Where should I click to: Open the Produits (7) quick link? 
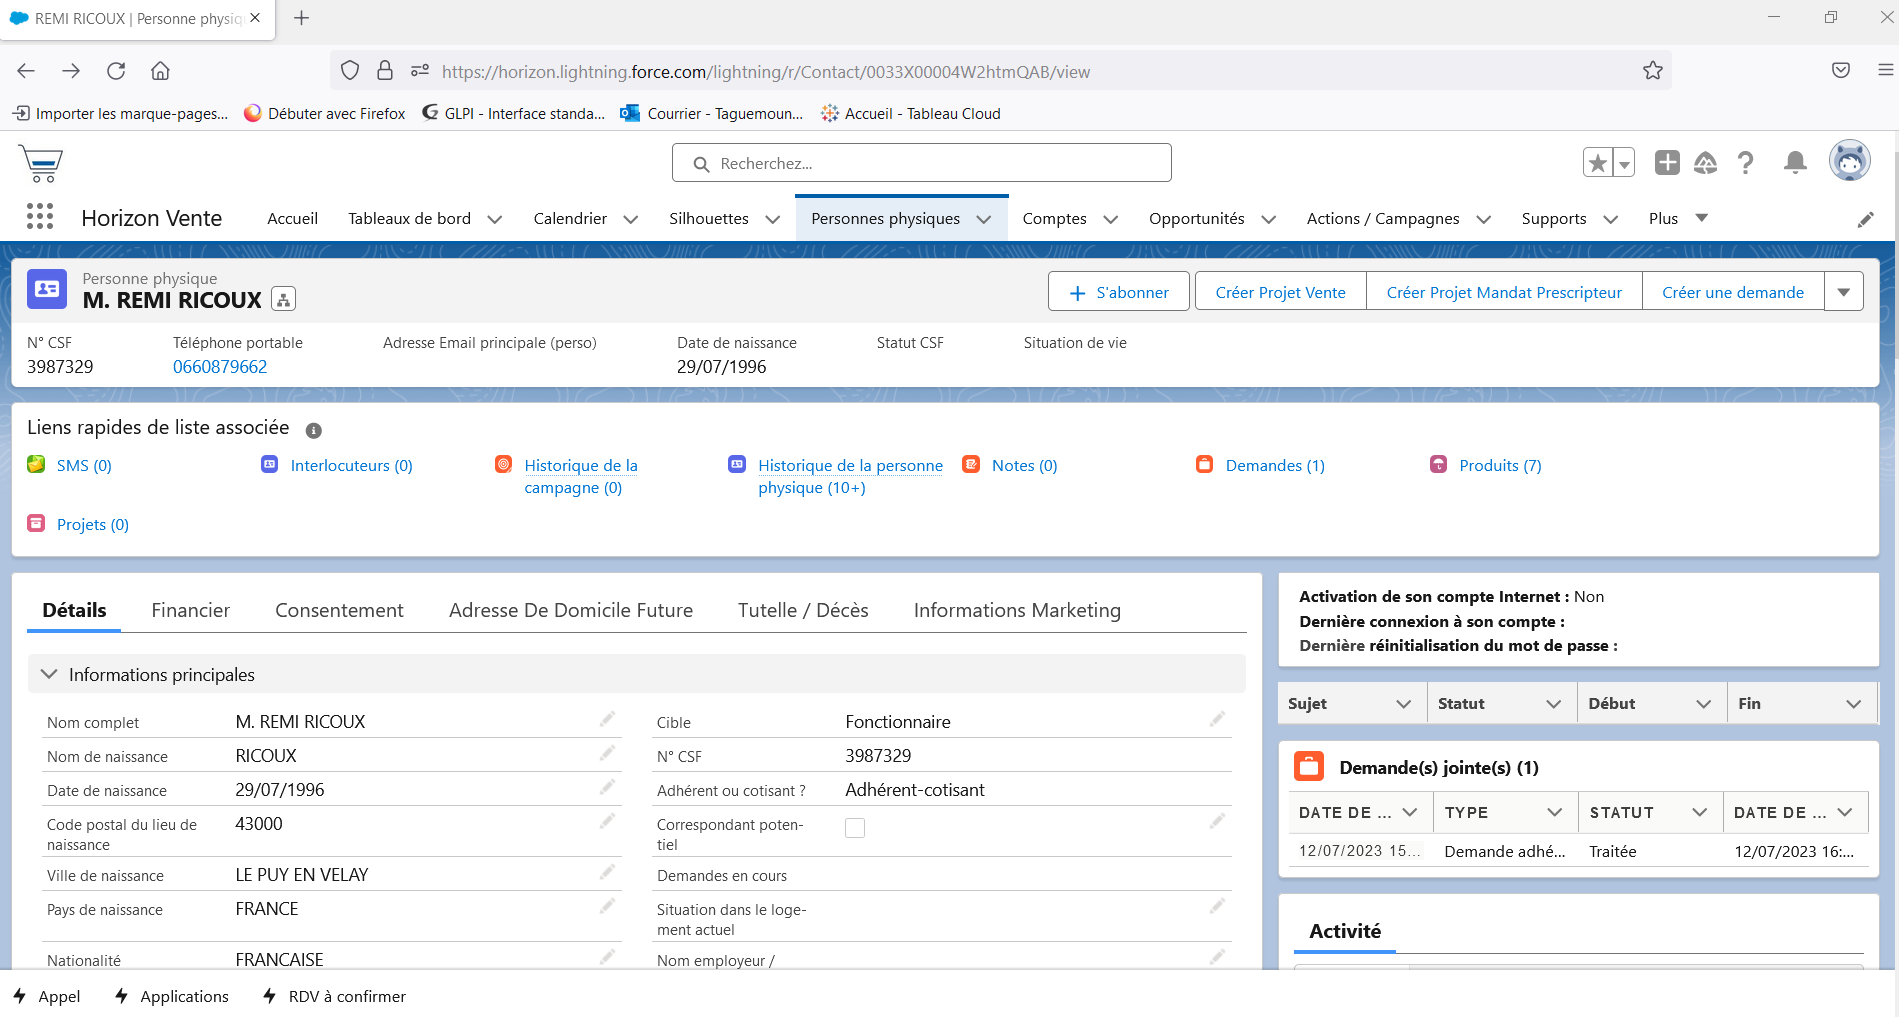tap(1499, 465)
